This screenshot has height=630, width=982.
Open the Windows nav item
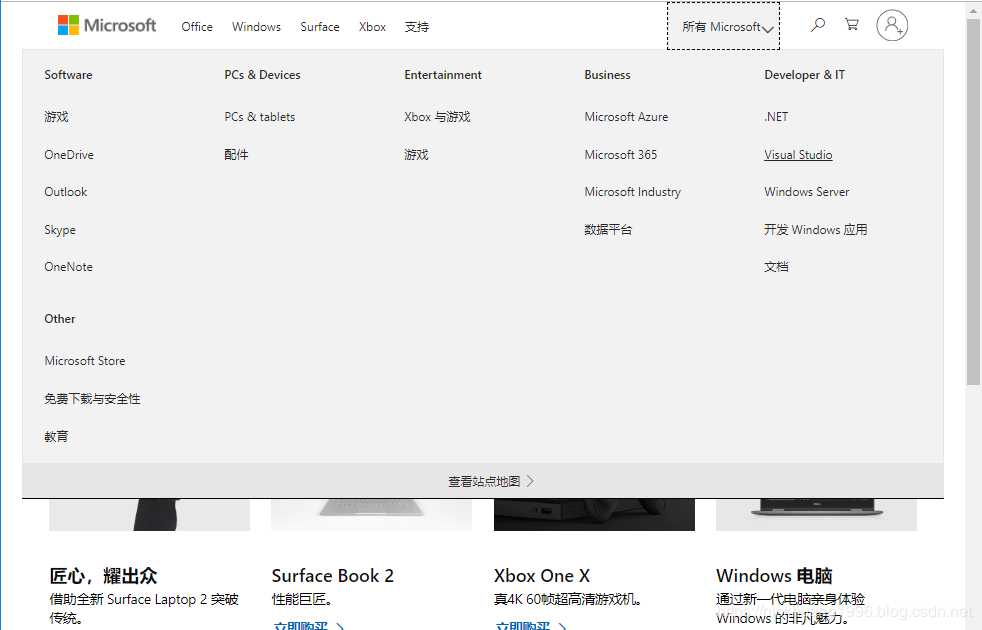click(x=256, y=27)
